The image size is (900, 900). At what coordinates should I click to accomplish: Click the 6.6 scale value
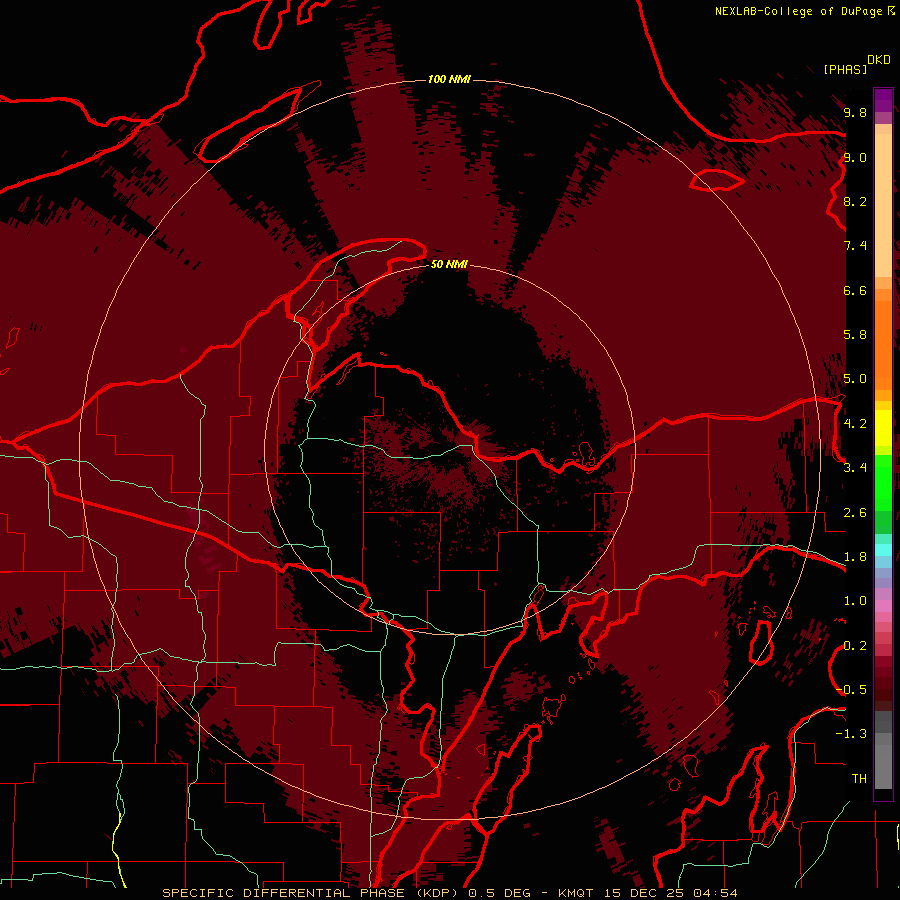pyautogui.click(x=855, y=291)
